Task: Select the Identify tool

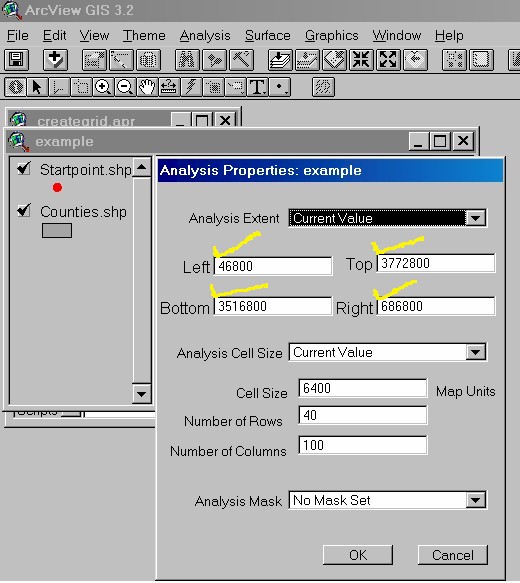Action: coord(15,87)
